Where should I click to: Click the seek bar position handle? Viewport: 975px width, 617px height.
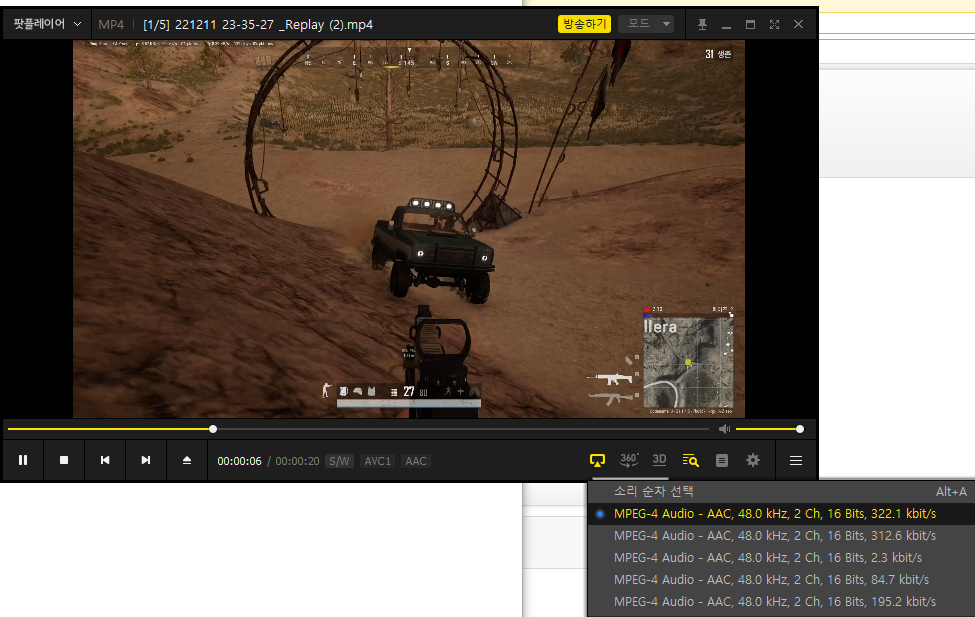(213, 429)
